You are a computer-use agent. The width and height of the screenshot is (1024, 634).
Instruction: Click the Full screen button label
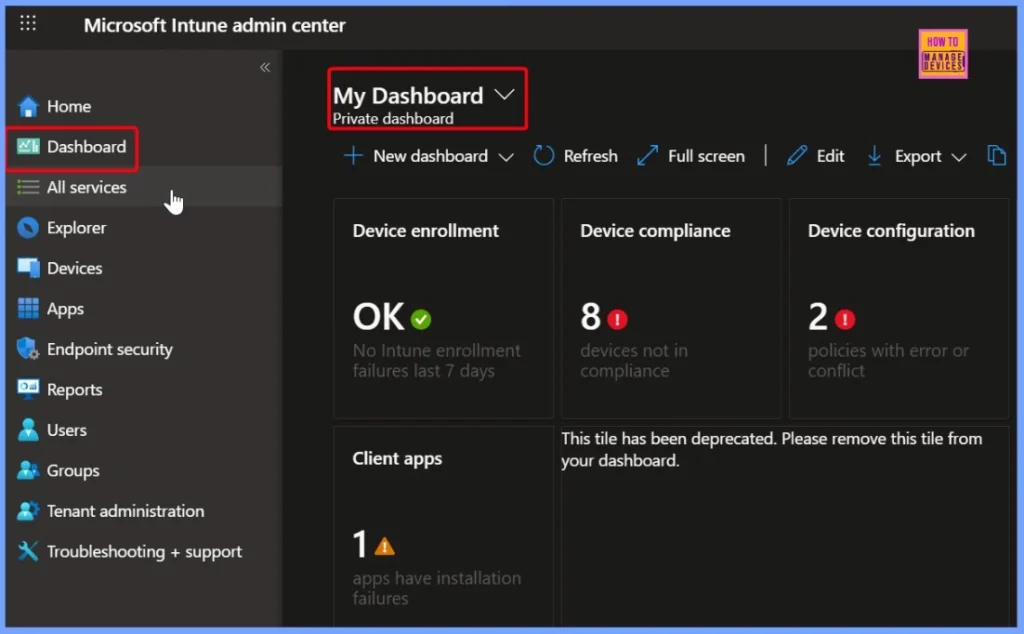pos(706,156)
